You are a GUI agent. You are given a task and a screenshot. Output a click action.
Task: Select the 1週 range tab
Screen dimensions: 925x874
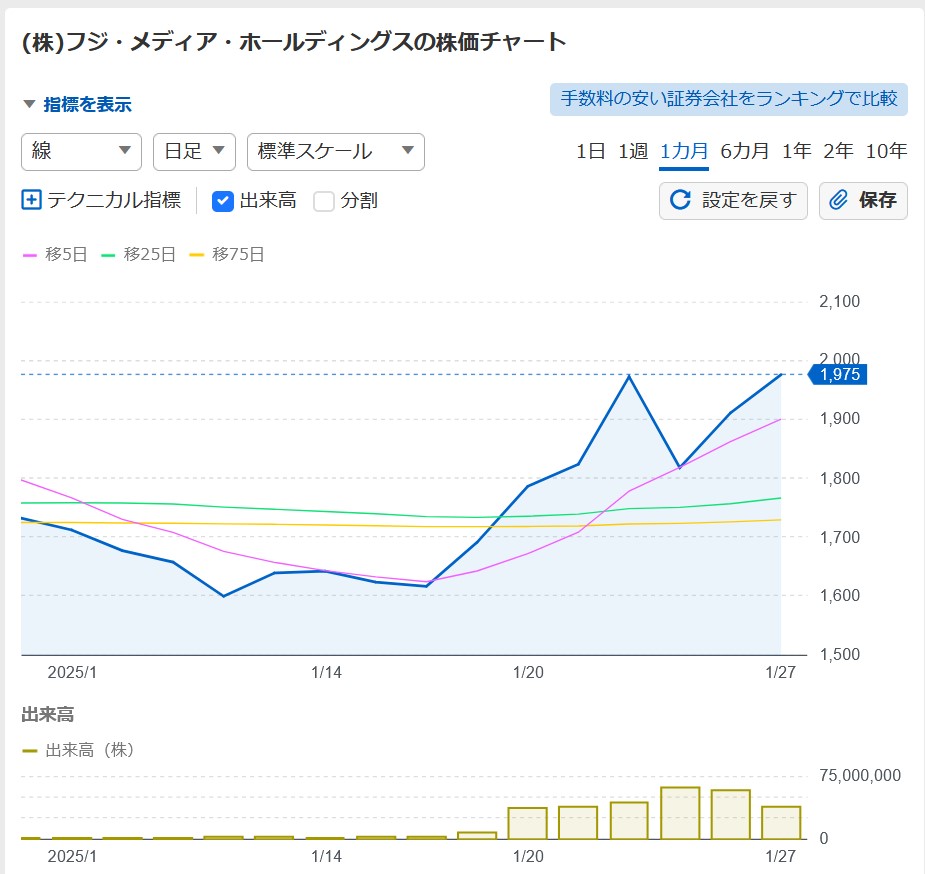[633, 152]
